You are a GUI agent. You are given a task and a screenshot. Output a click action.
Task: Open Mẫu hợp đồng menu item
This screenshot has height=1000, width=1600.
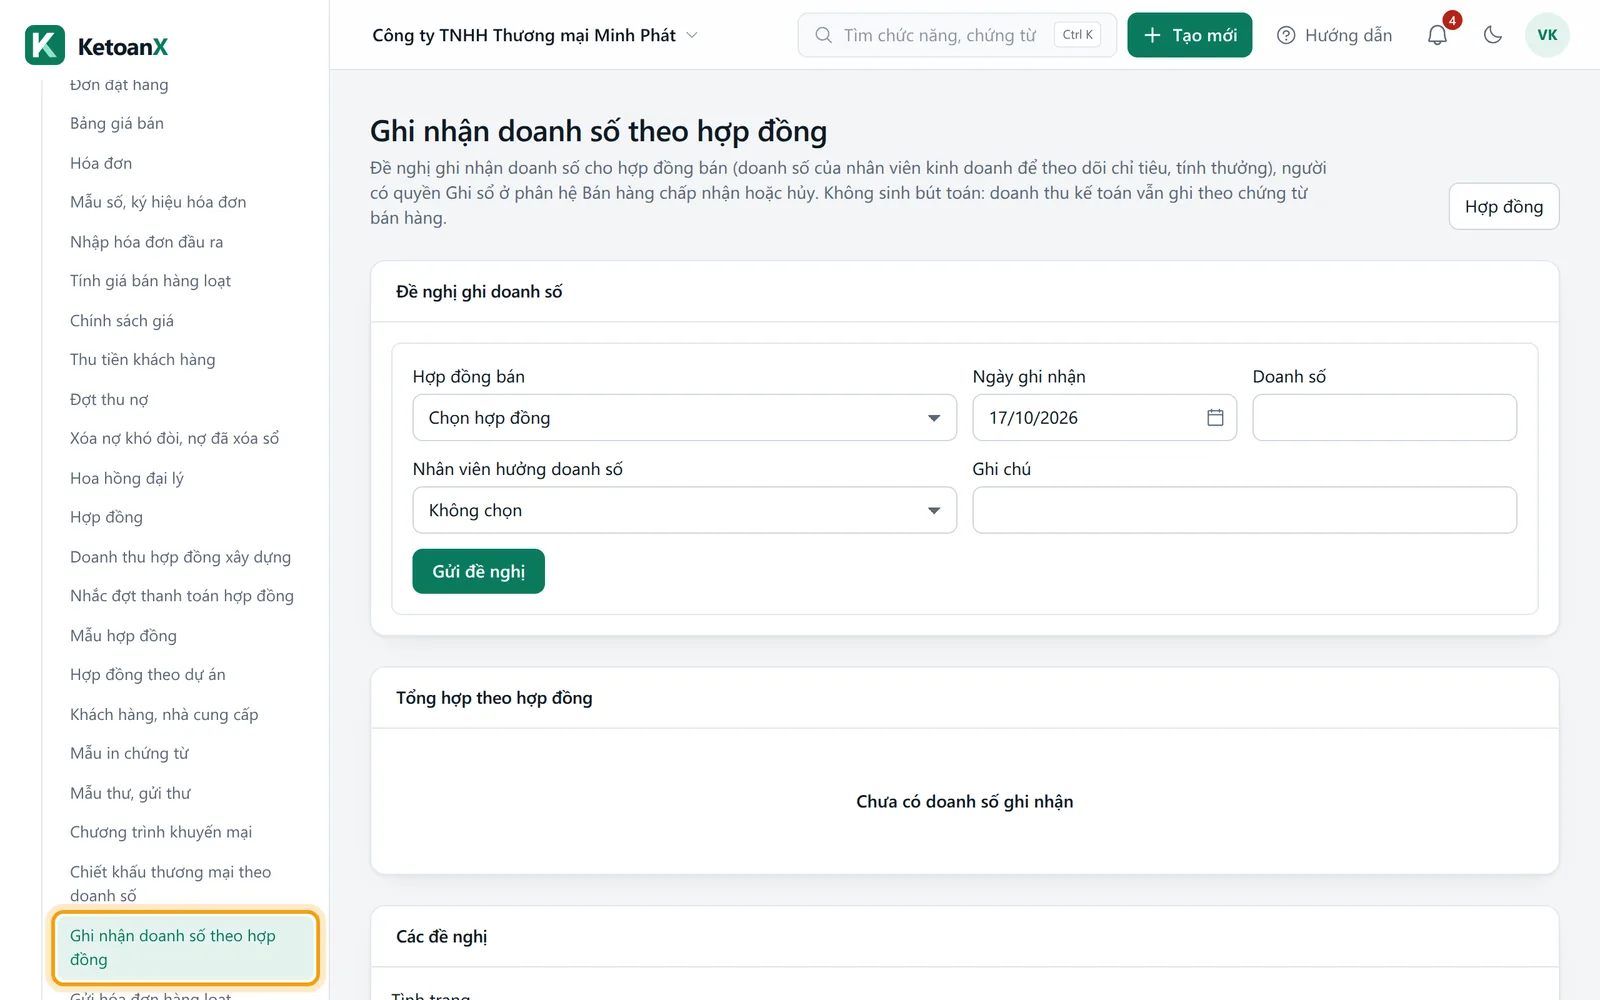click(x=124, y=636)
